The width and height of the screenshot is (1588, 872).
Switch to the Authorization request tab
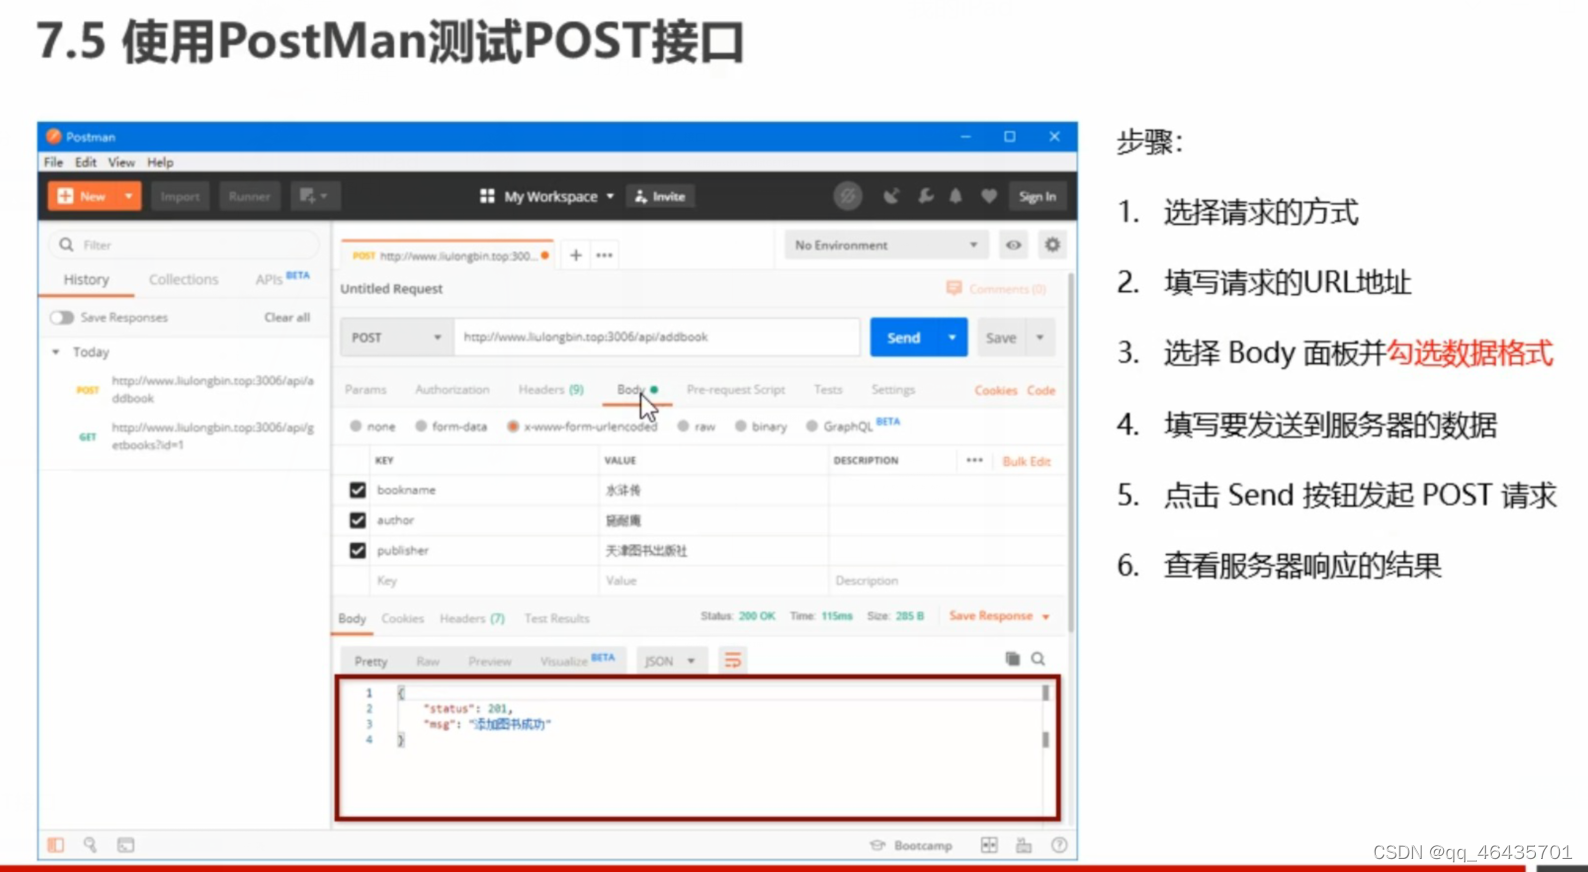[452, 390]
